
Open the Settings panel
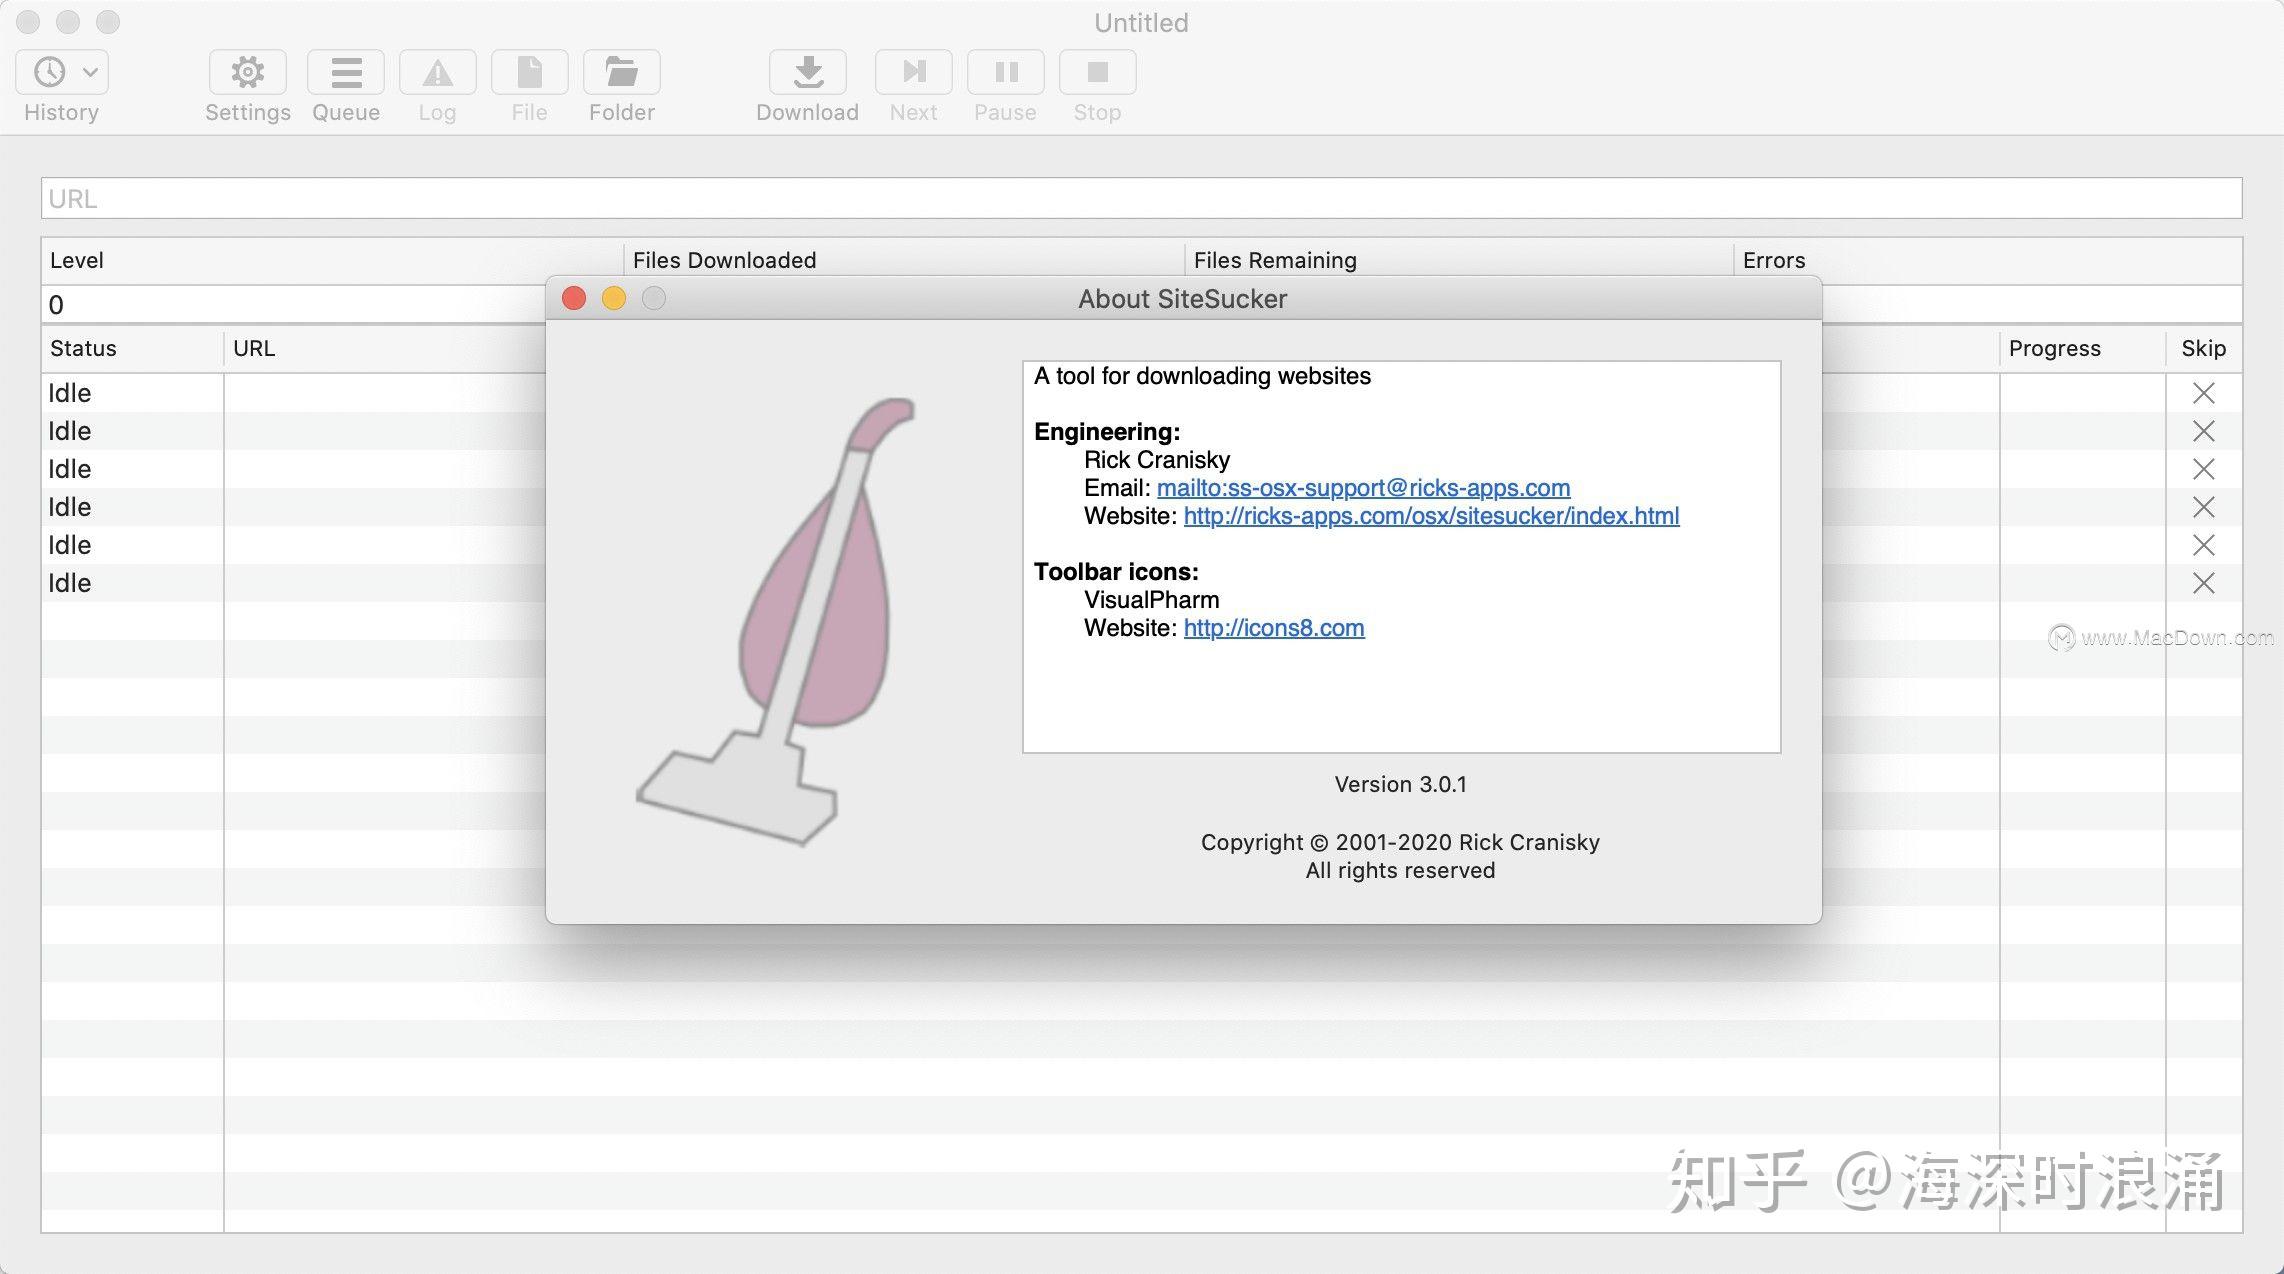click(x=247, y=72)
